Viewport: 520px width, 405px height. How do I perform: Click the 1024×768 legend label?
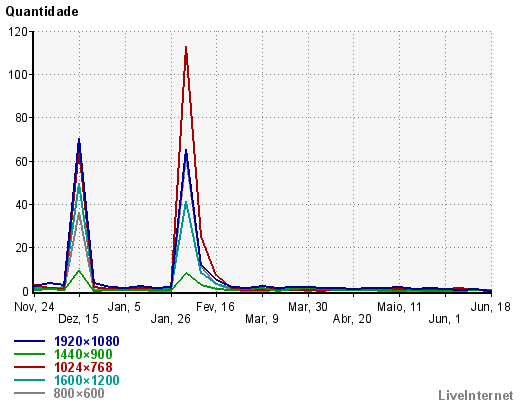pyautogui.click(x=83, y=367)
